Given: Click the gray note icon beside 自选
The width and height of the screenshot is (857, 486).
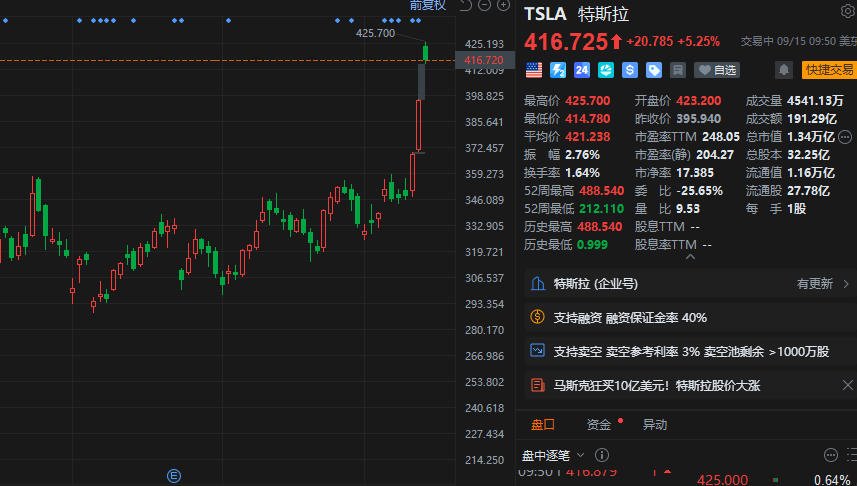Looking at the screenshot, I should point(678,70).
